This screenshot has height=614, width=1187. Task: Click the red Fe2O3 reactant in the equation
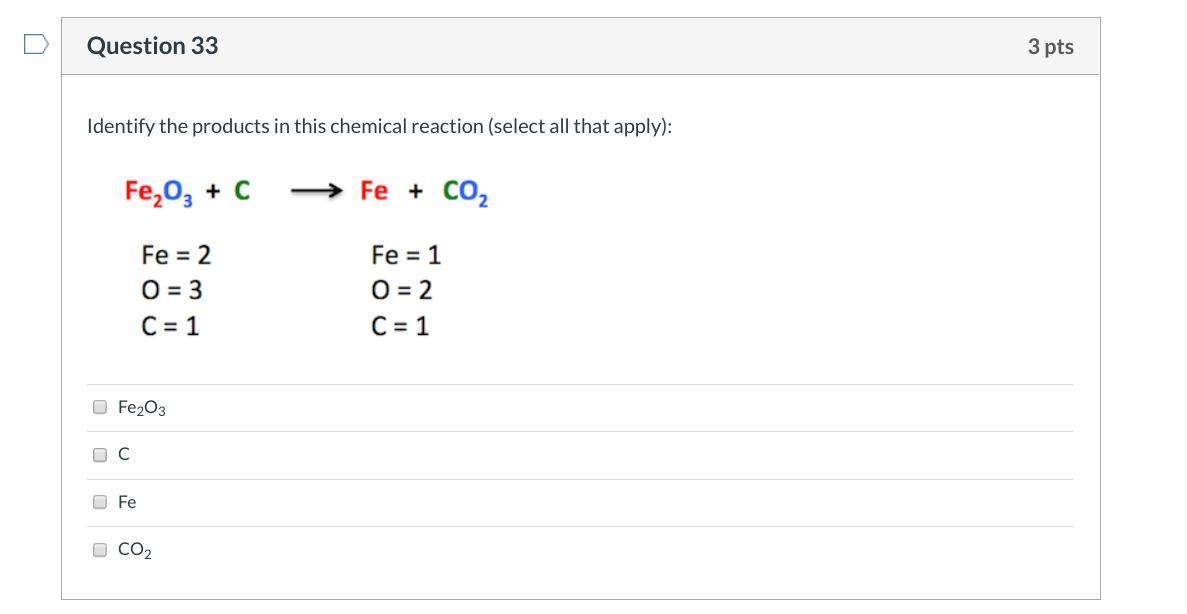159,191
